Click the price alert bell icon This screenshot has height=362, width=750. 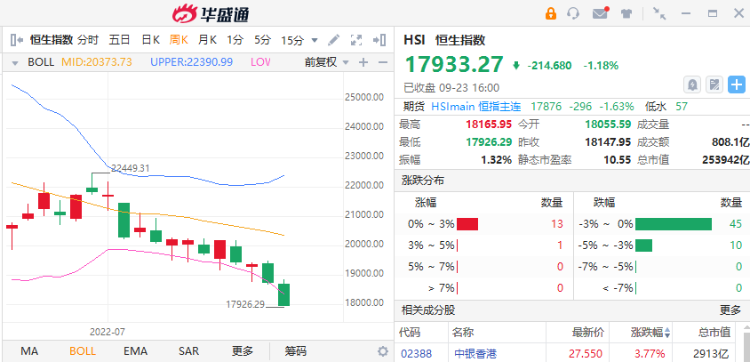tap(692, 86)
